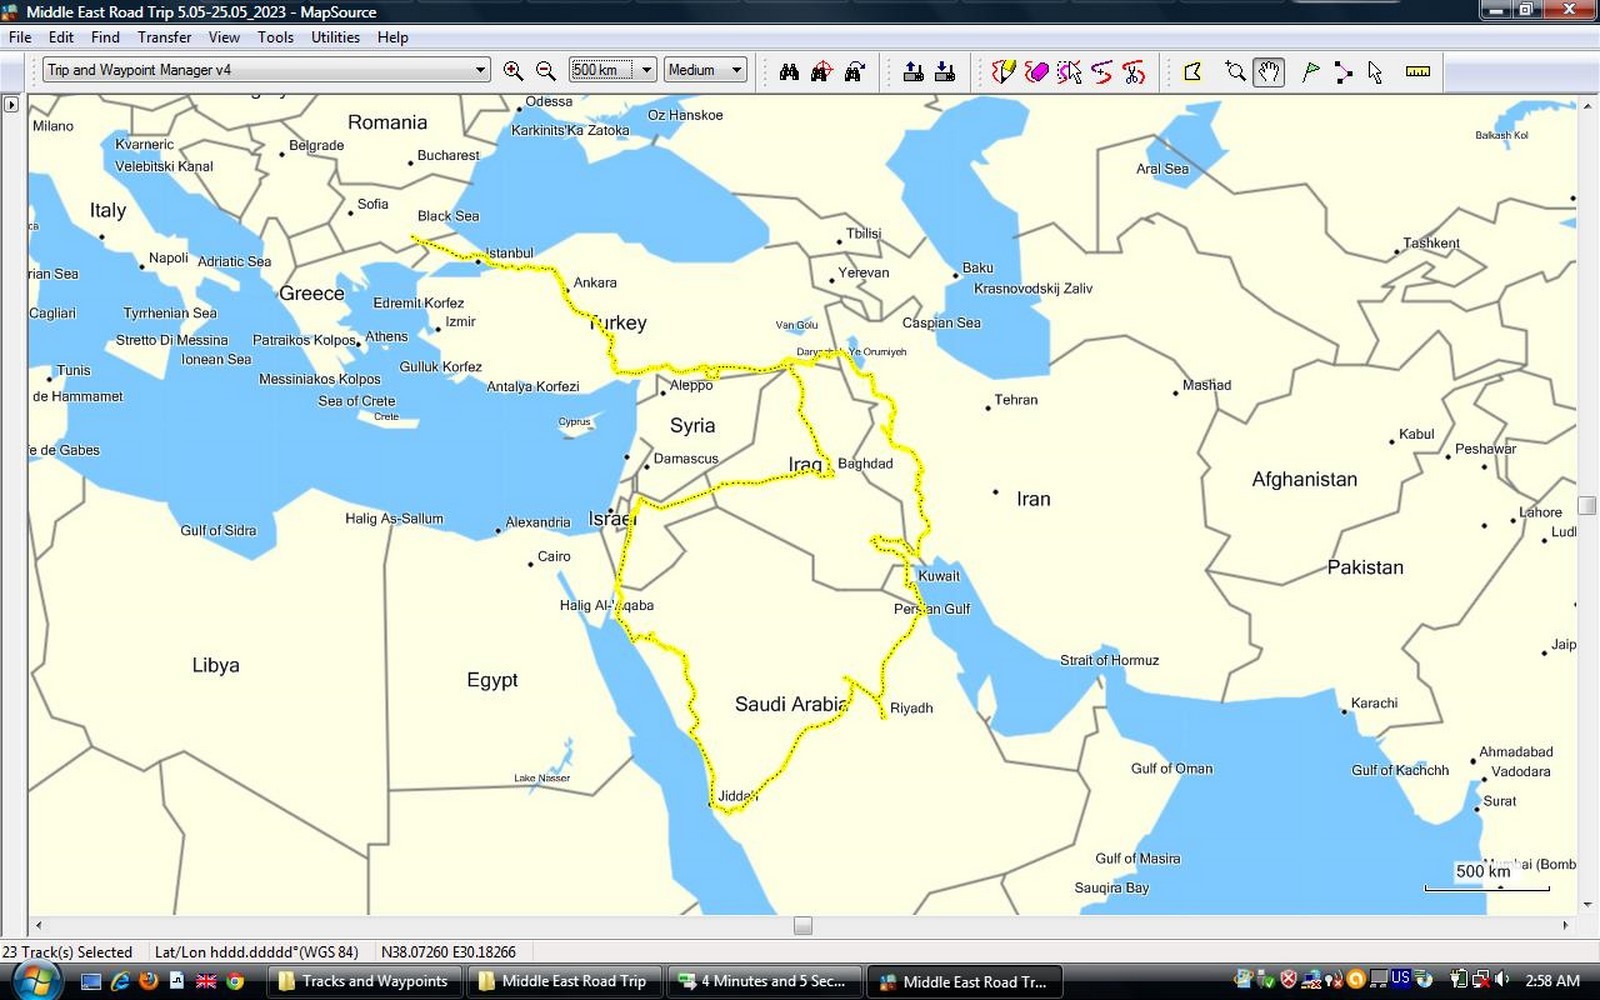Screen dimensions: 1600x1000
Task: Expand the 500 km map scale dropdown
Action: coord(646,70)
